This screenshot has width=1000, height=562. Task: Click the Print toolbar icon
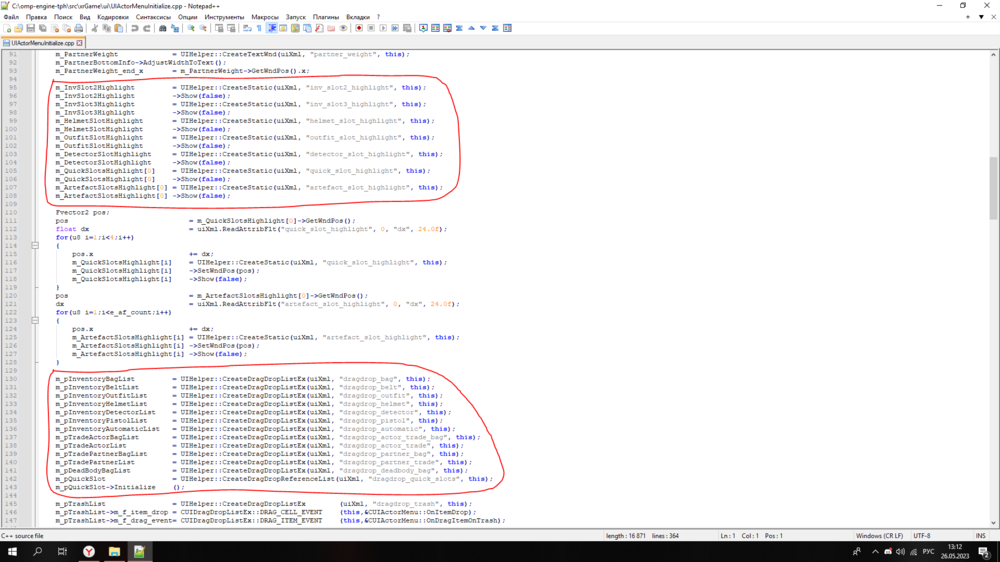[80, 28]
